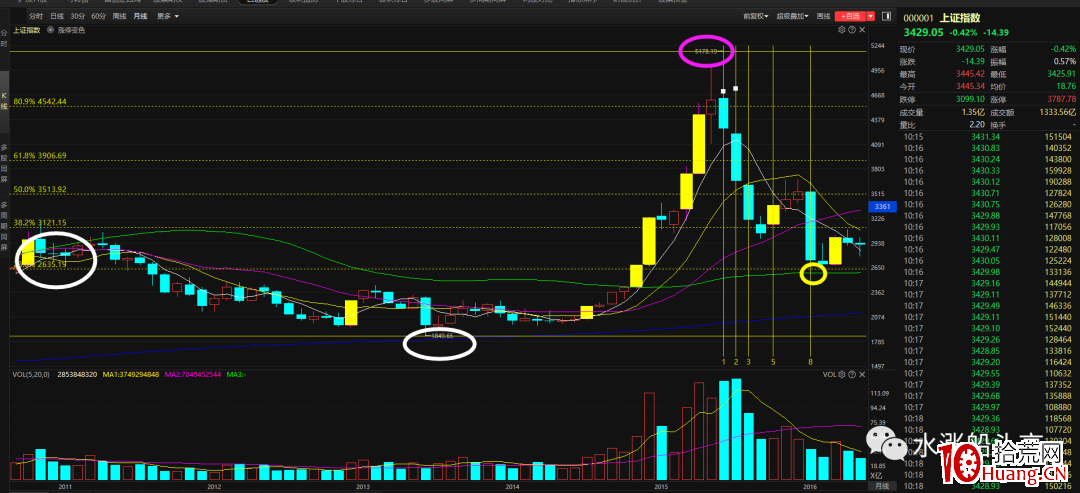Toggle the right side panel layout icon
This screenshot has height=493, width=1080.
pyautogui.click(x=887, y=17)
